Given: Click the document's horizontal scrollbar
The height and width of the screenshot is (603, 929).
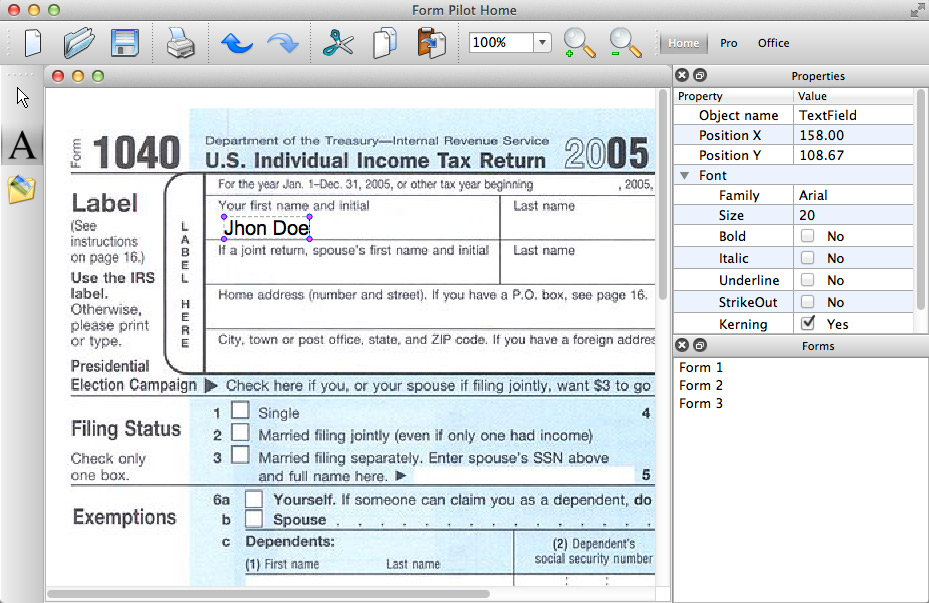Looking at the screenshot, I should pos(268,594).
